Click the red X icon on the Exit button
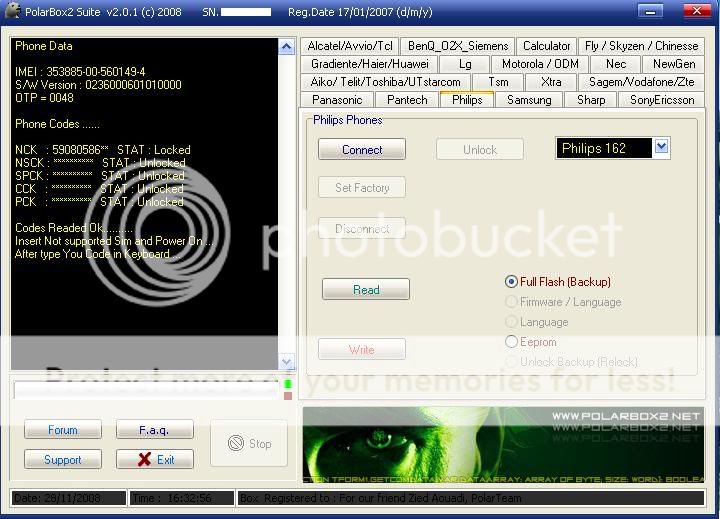Image resolution: width=720 pixels, height=519 pixels. tap(144, 459)
